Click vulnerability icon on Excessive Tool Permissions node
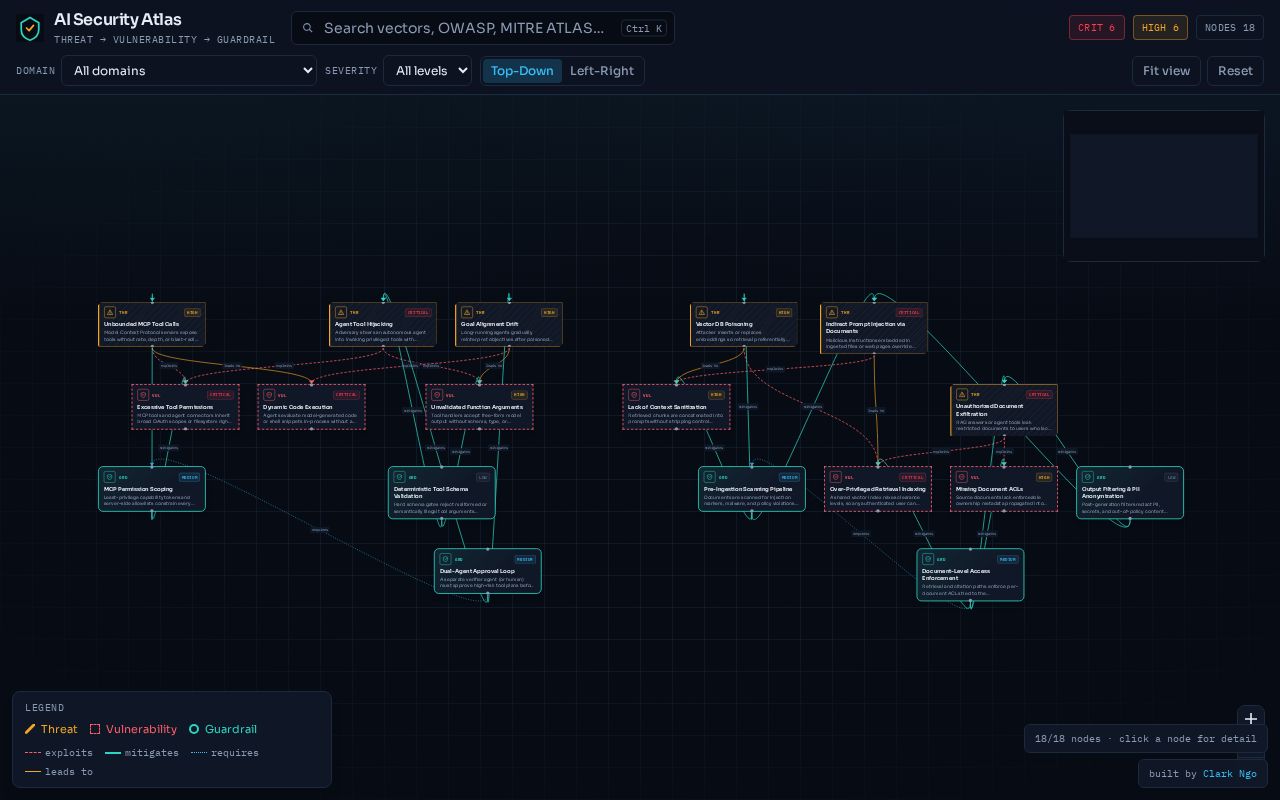The width and height of the screenshot is (1280, 800). [143, 395]
